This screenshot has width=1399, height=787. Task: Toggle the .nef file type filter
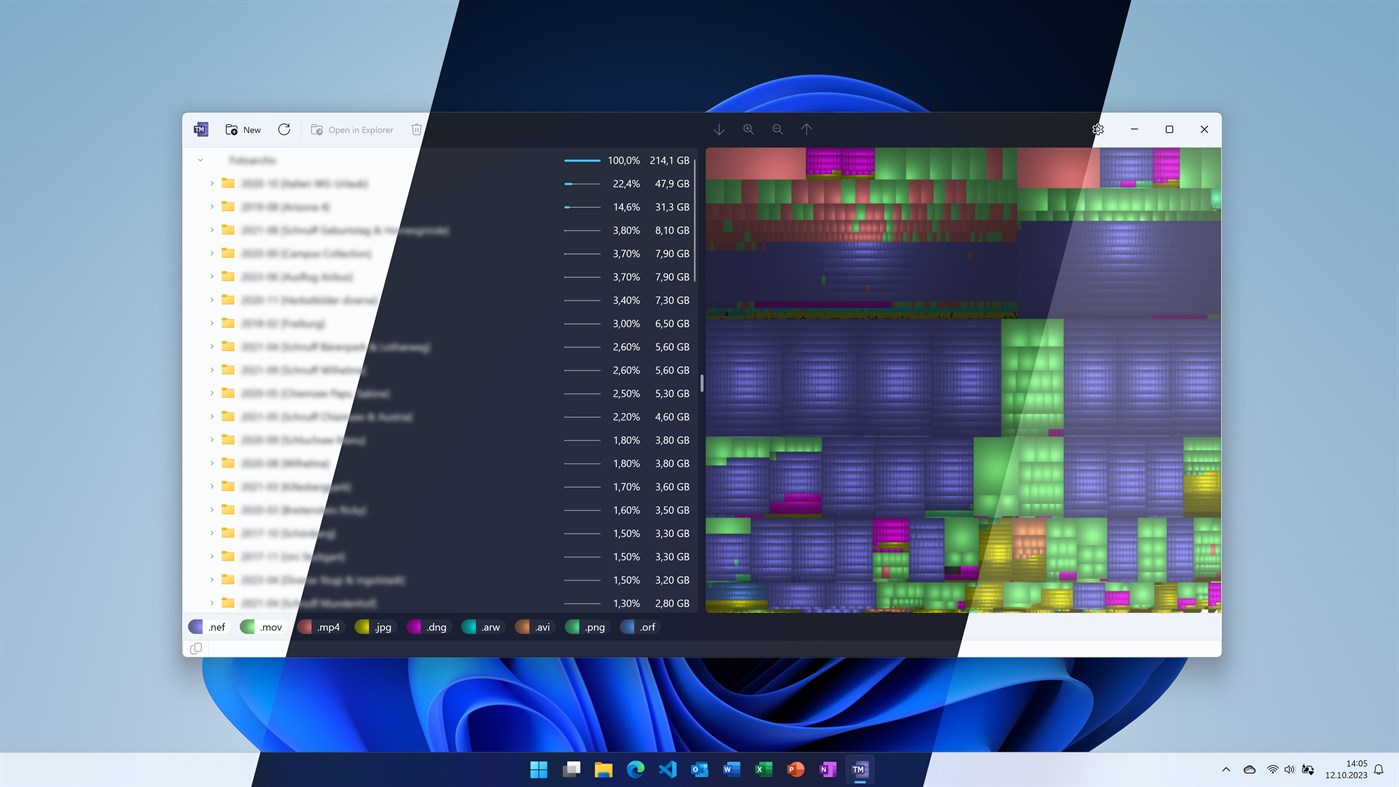pyautogui.click(x=207, y=627)
